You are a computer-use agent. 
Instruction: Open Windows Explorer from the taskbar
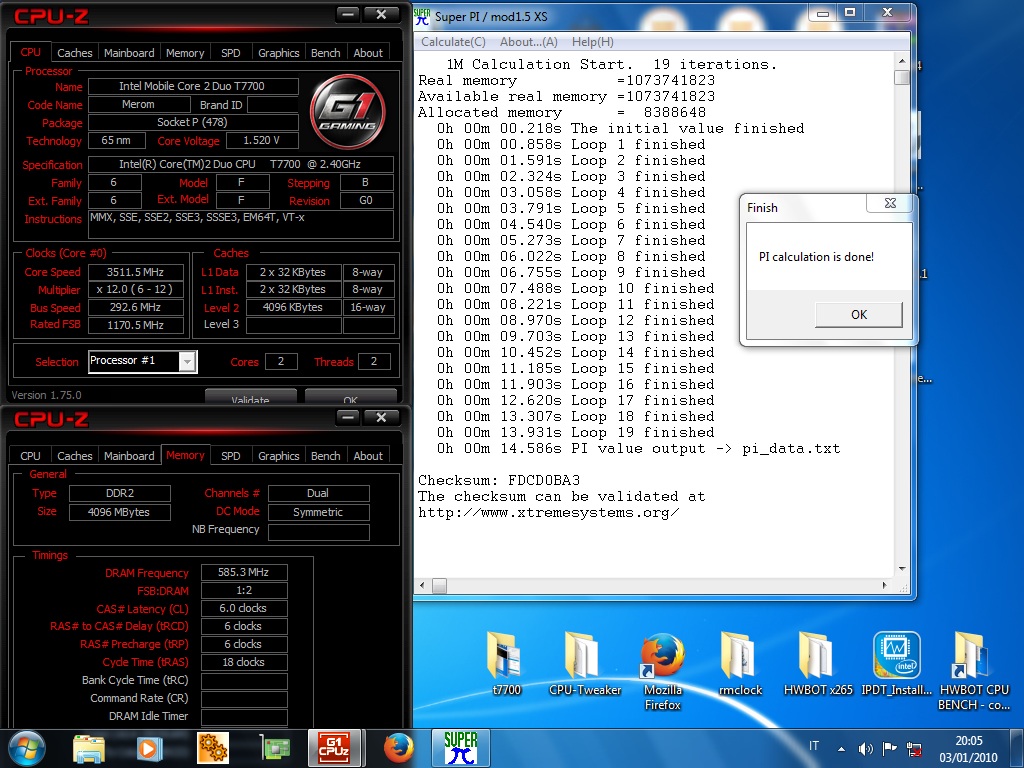(88, 748)
